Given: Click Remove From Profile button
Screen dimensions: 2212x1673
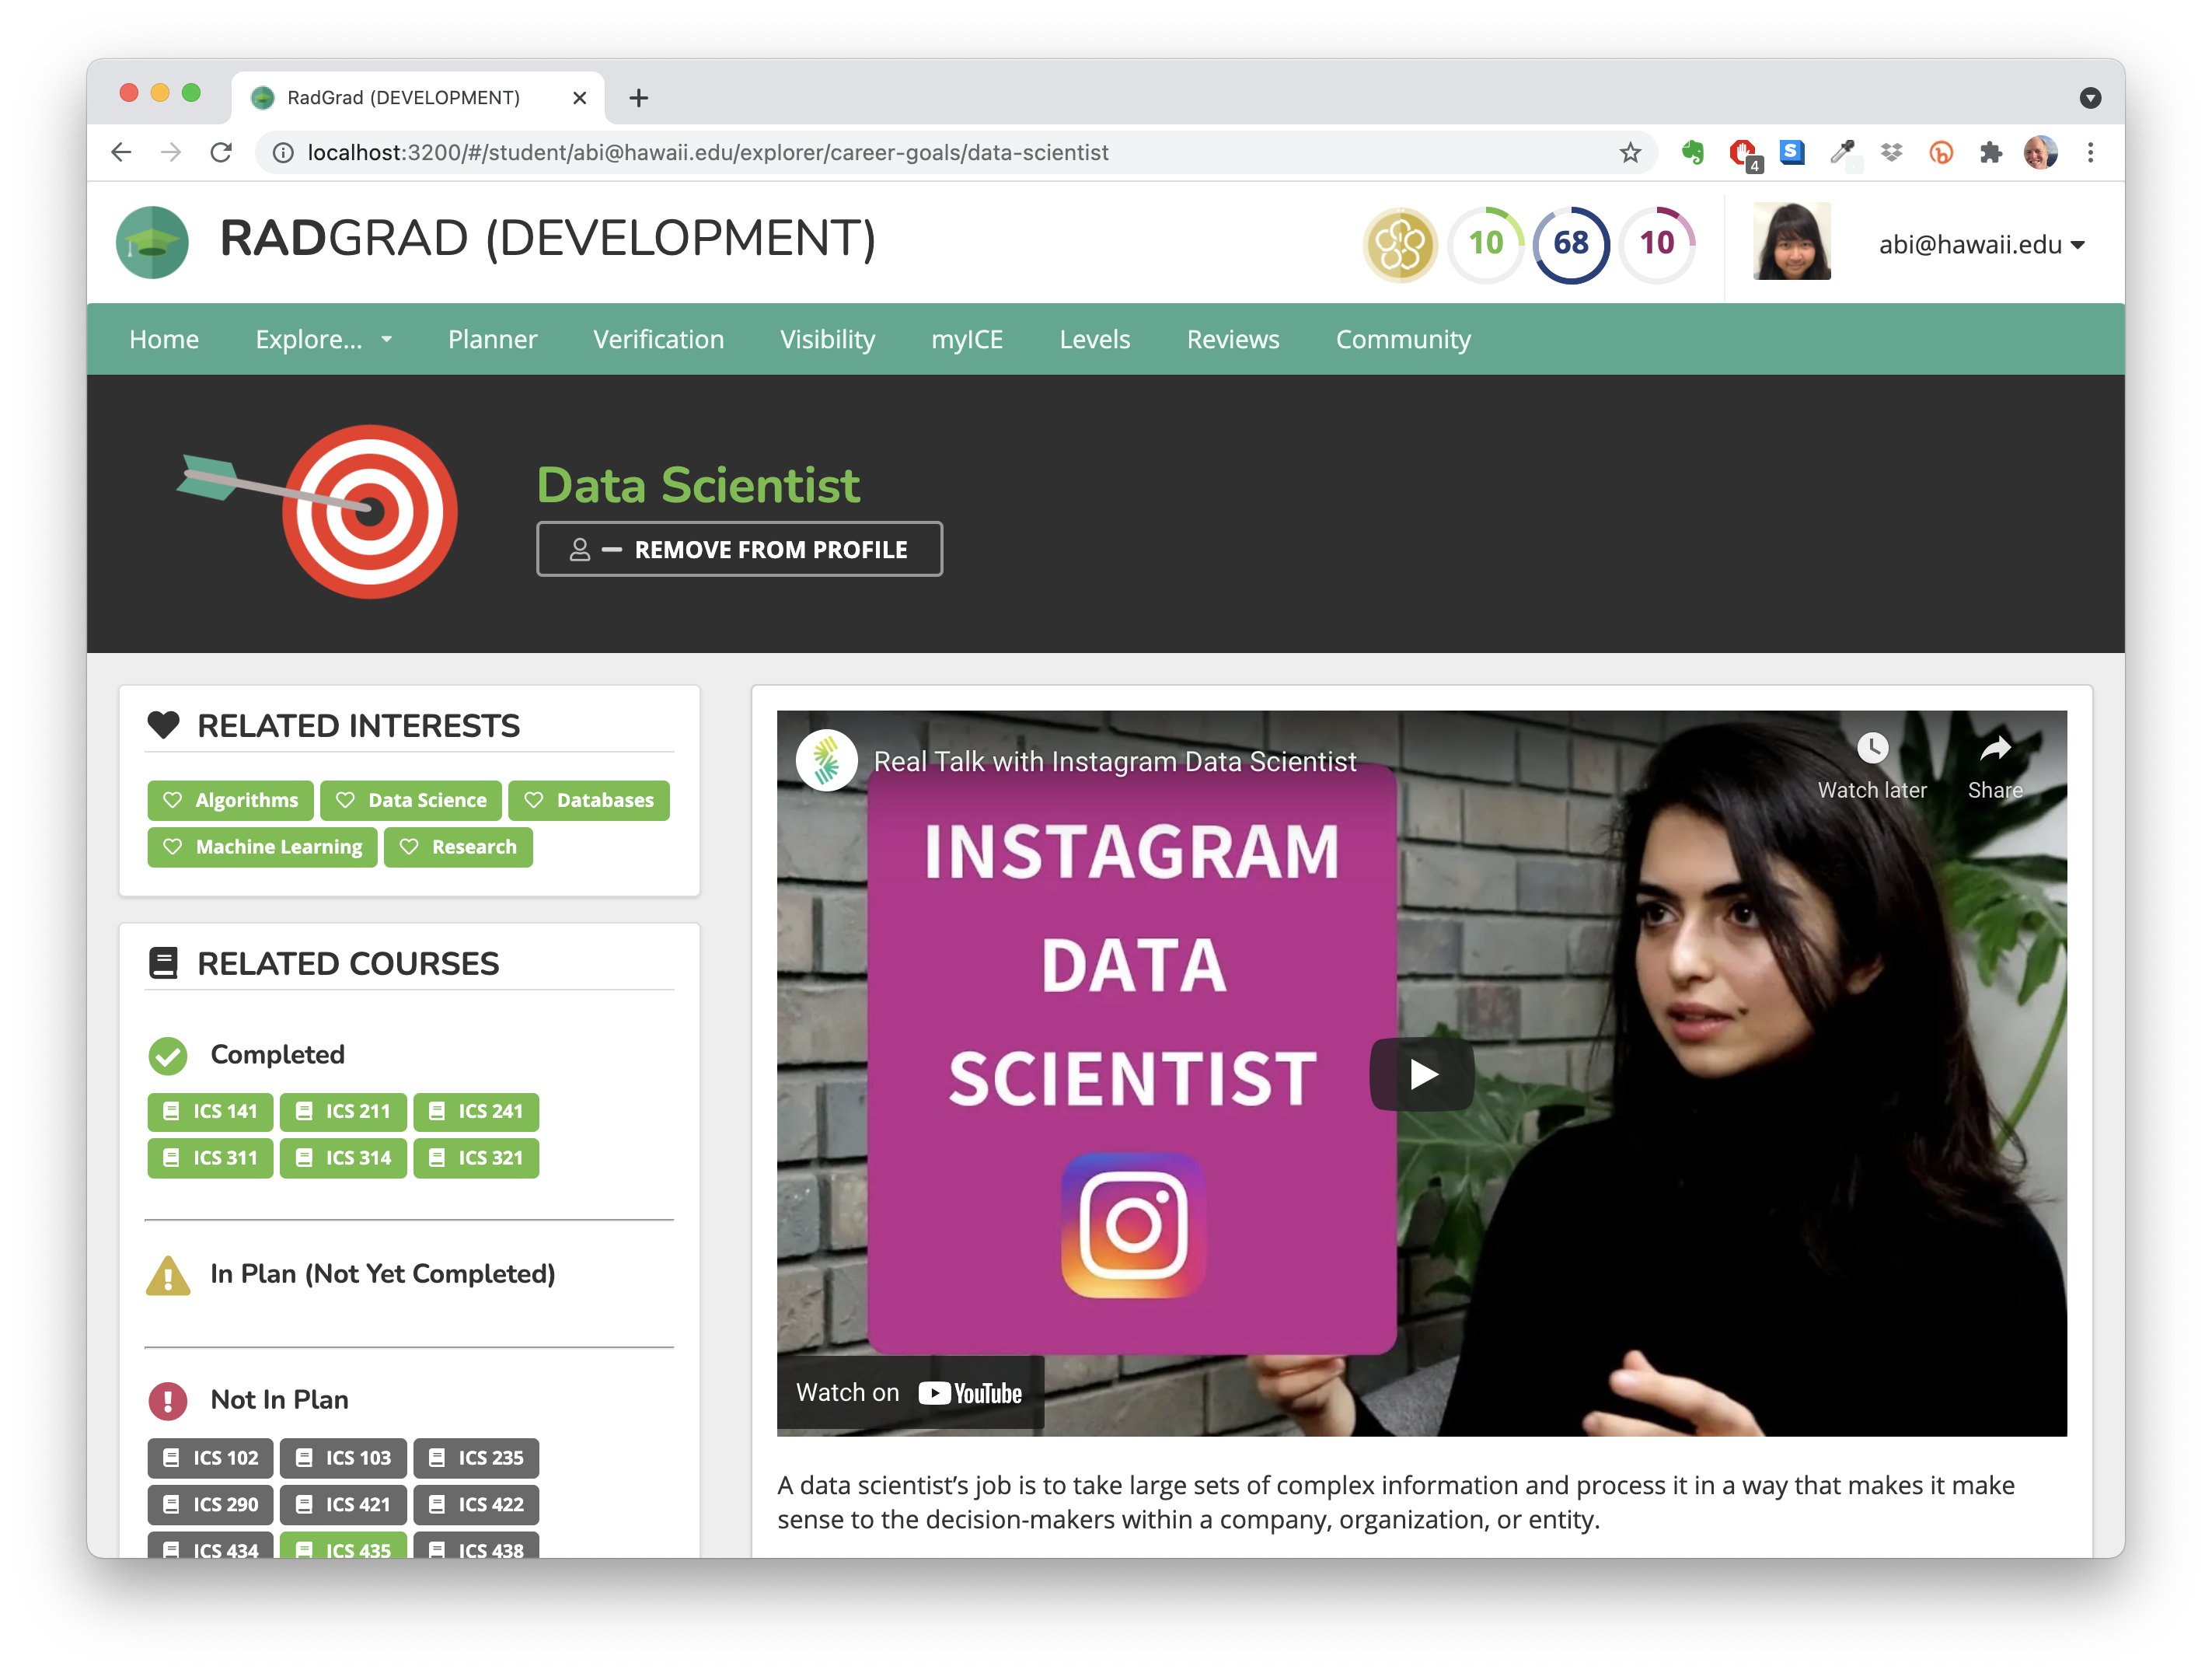Looking at the screenshot, I should click(x=739, y=549).
